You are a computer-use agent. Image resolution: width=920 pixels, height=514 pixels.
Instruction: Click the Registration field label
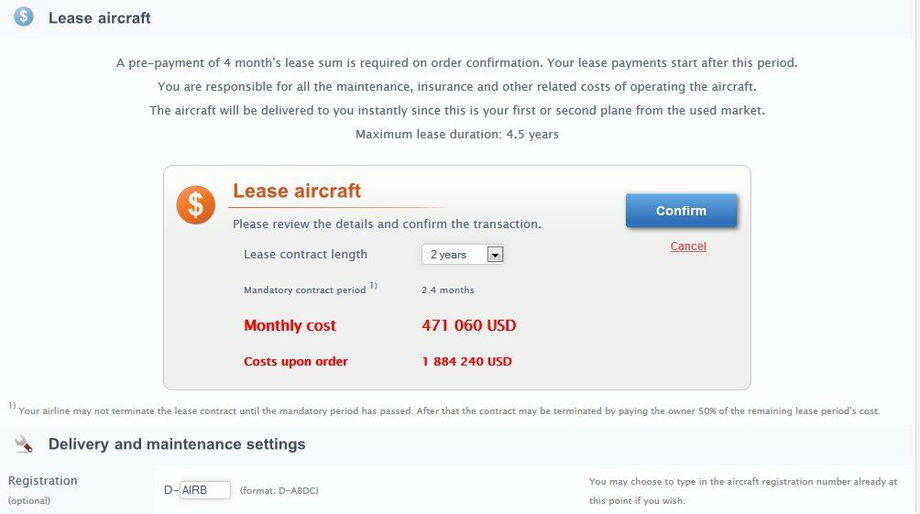coord(43,481)
